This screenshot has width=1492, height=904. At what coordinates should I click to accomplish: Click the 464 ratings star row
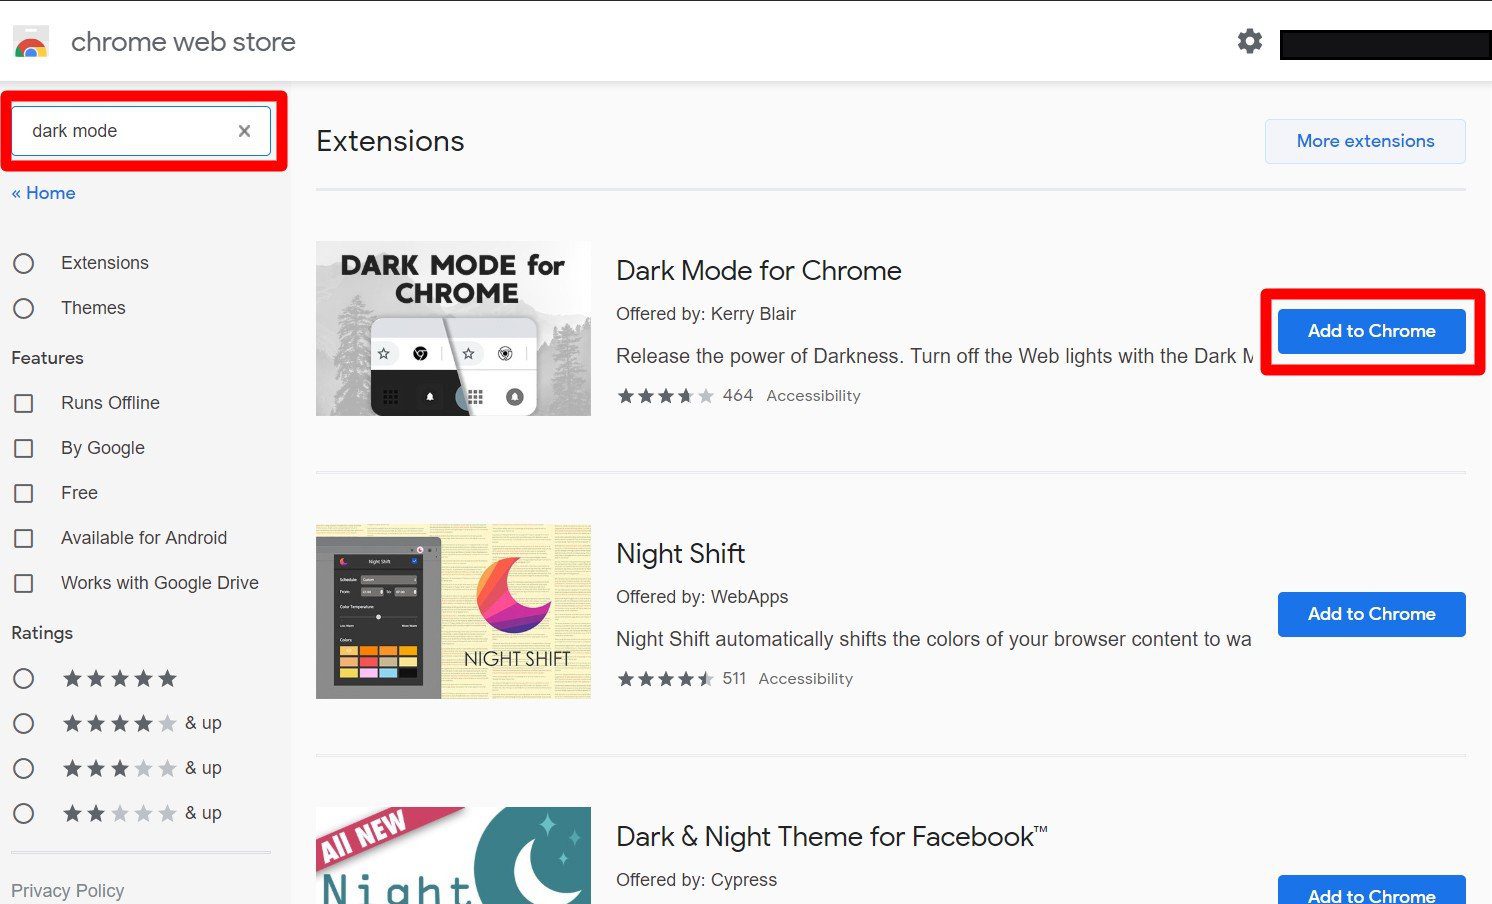665,396
